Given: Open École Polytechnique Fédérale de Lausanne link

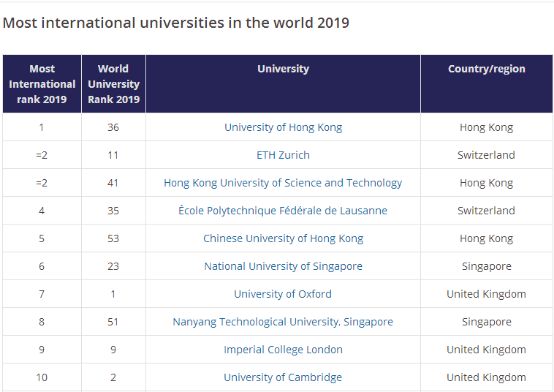Looking at the screenshot, I should point(283,211).
